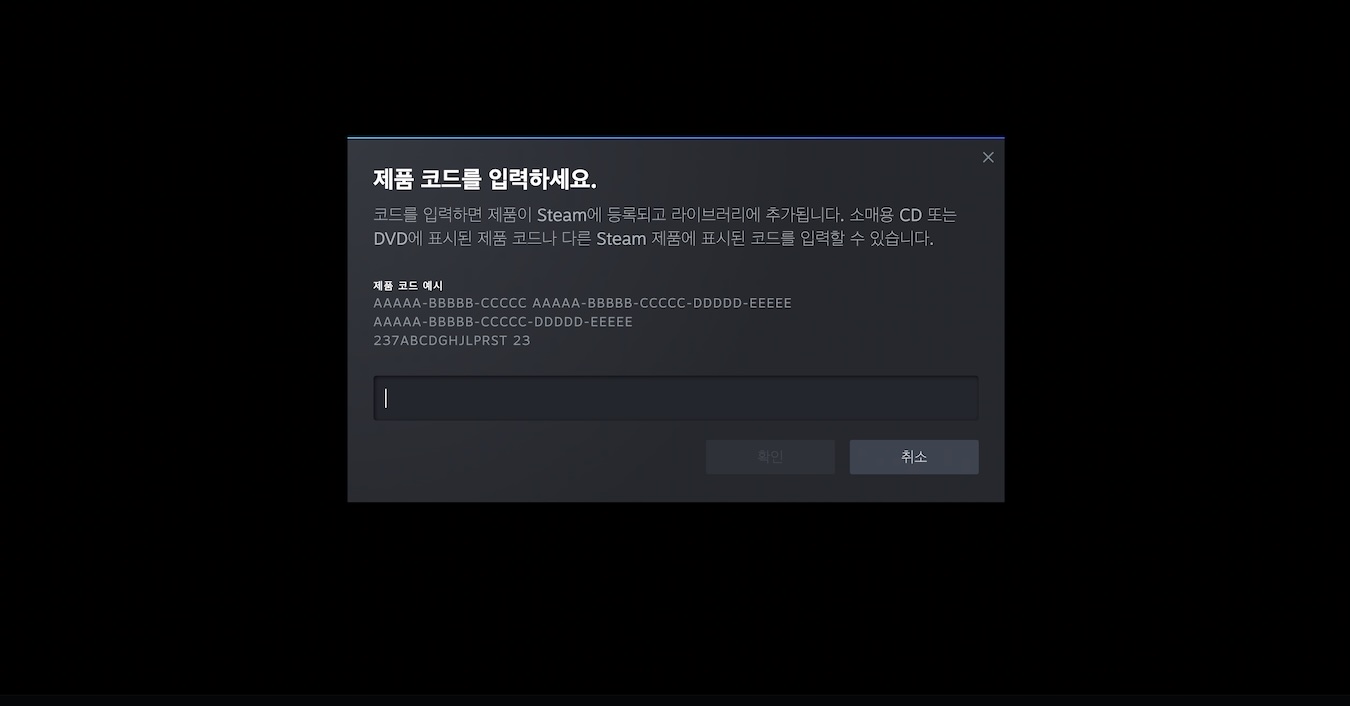Click the example code 237ABCDGHJLPRST 23
Screen dimensions: 1350x706
[452, 341]
